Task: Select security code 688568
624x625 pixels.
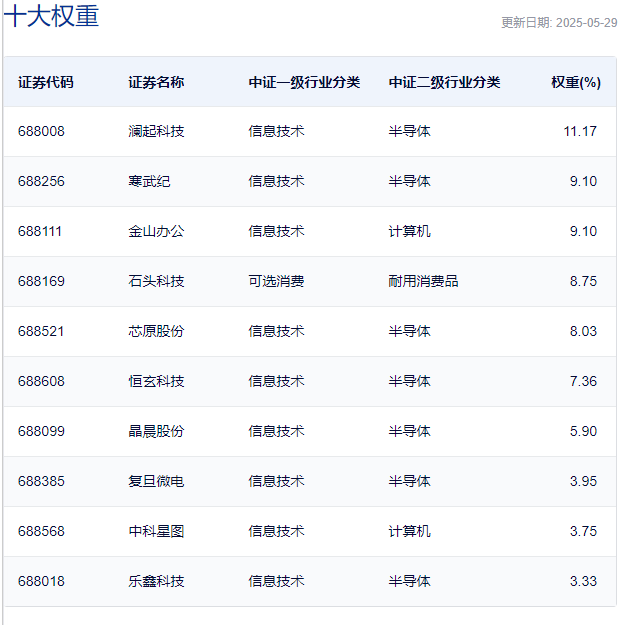Action: [x=41, y=531]
